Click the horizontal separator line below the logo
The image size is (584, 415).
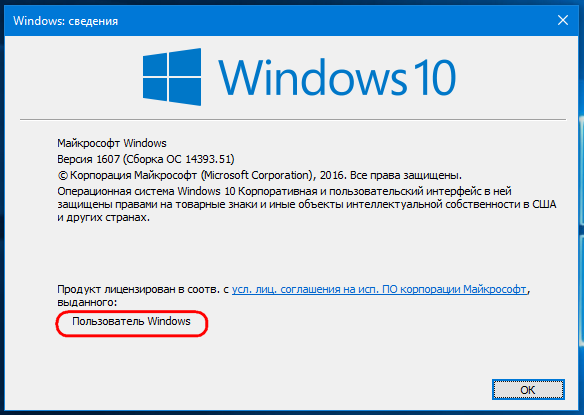click(293, 120)
